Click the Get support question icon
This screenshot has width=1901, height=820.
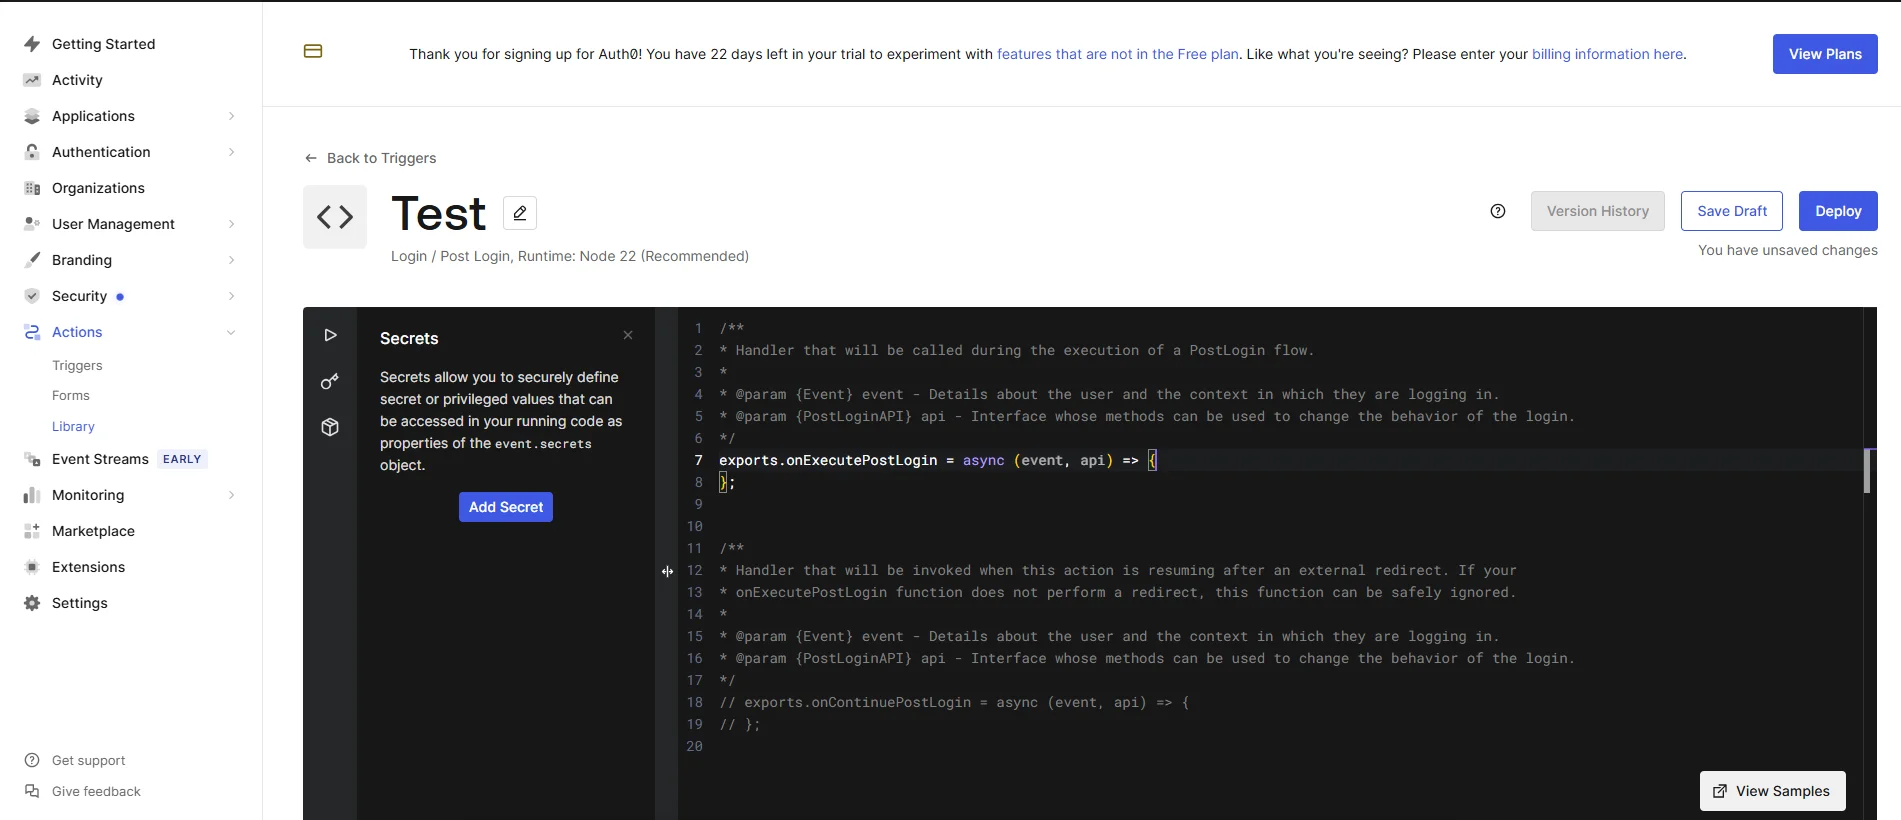tap(32, 760)
